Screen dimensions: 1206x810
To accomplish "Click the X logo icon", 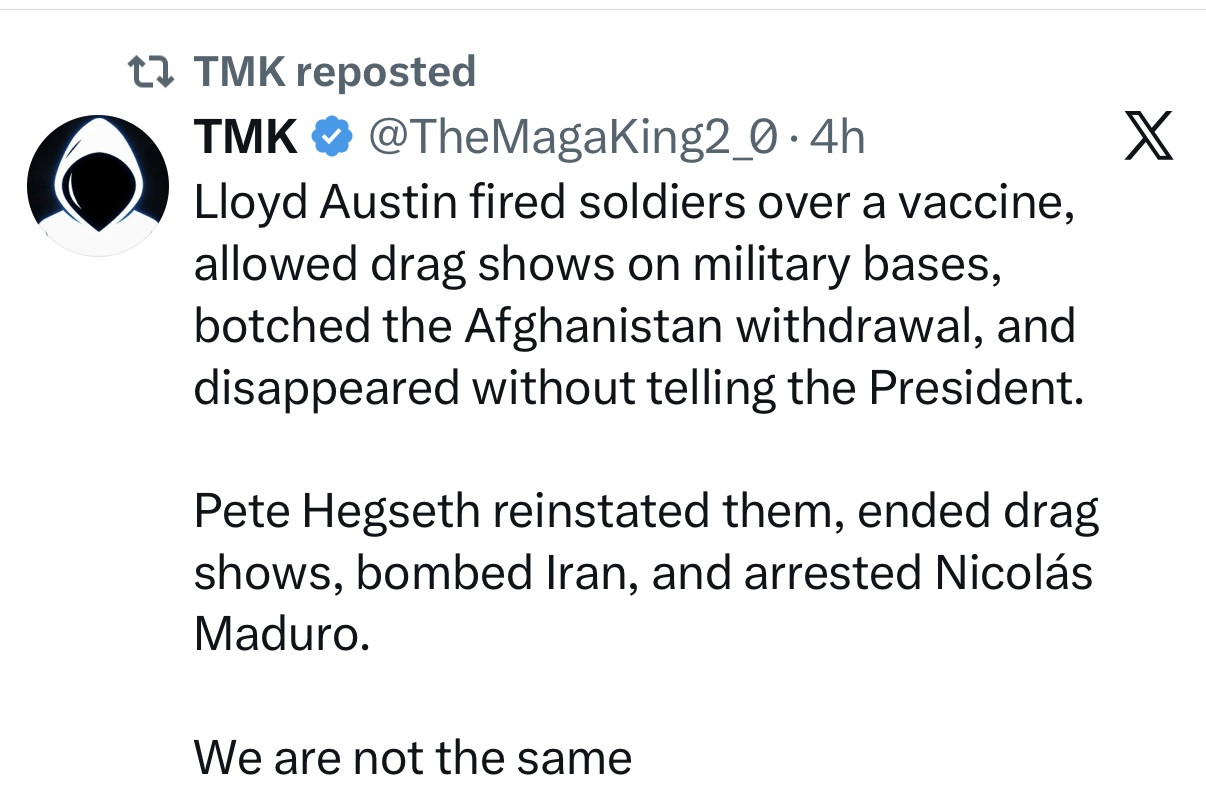I will pos(1147,139).
